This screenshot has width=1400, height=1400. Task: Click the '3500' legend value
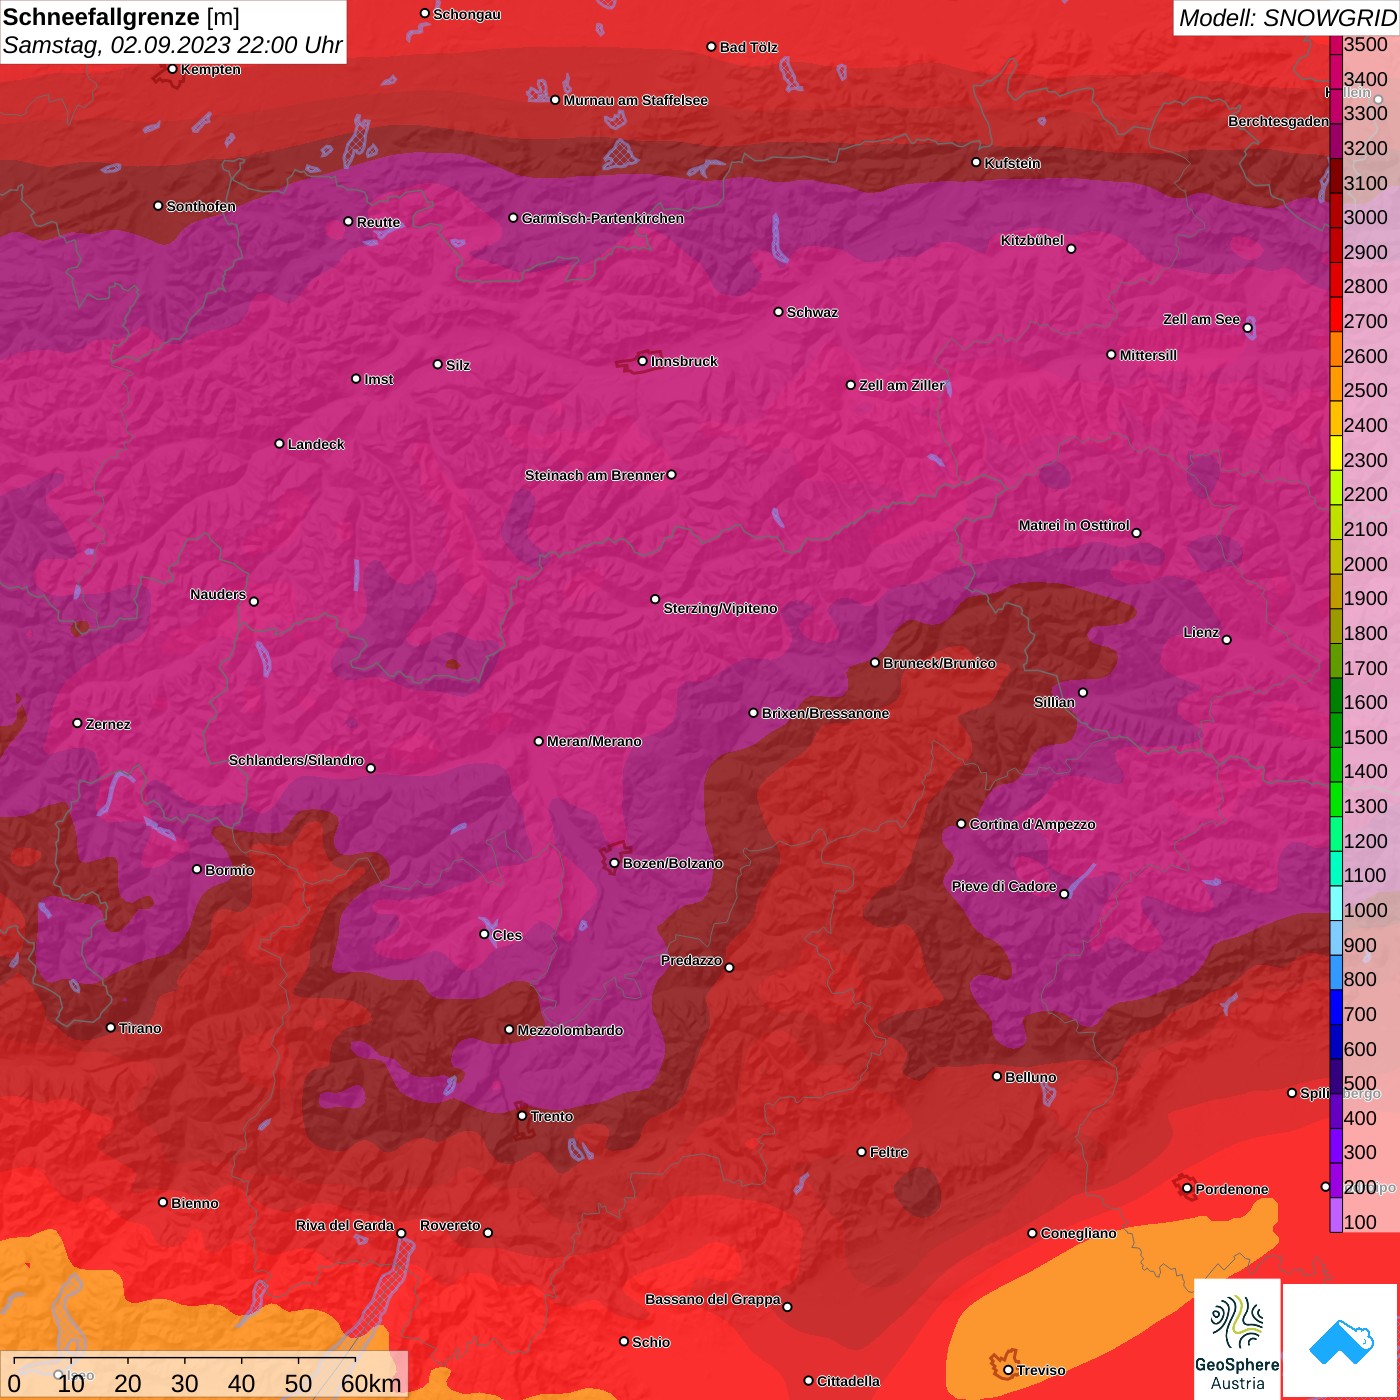(1366, 44)
